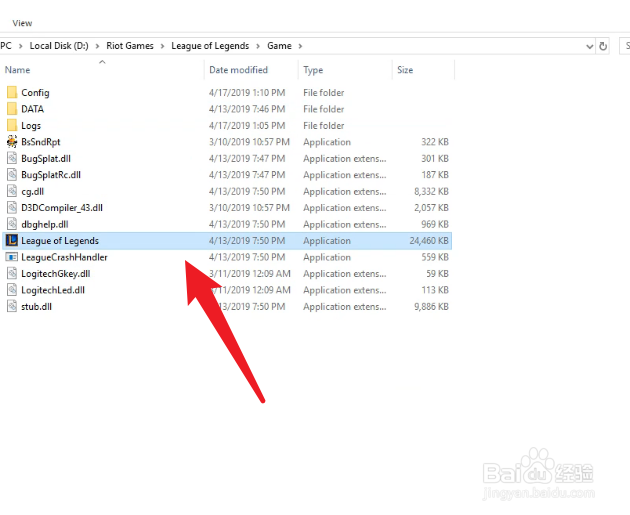Select the D3DCompiler_43.dll file name
630x515 pixels.
62,208
